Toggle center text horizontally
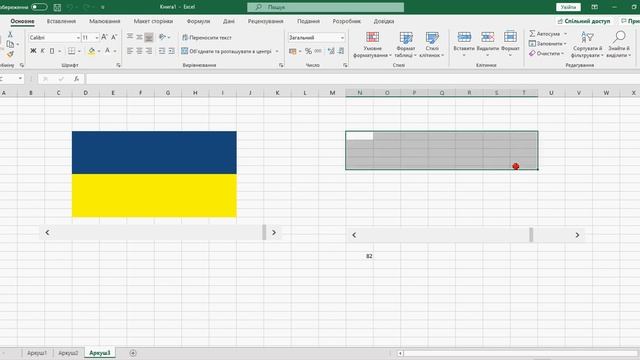The width and height of the screenshot is (640, 360). pyautogui.click(x=139, y=51)
